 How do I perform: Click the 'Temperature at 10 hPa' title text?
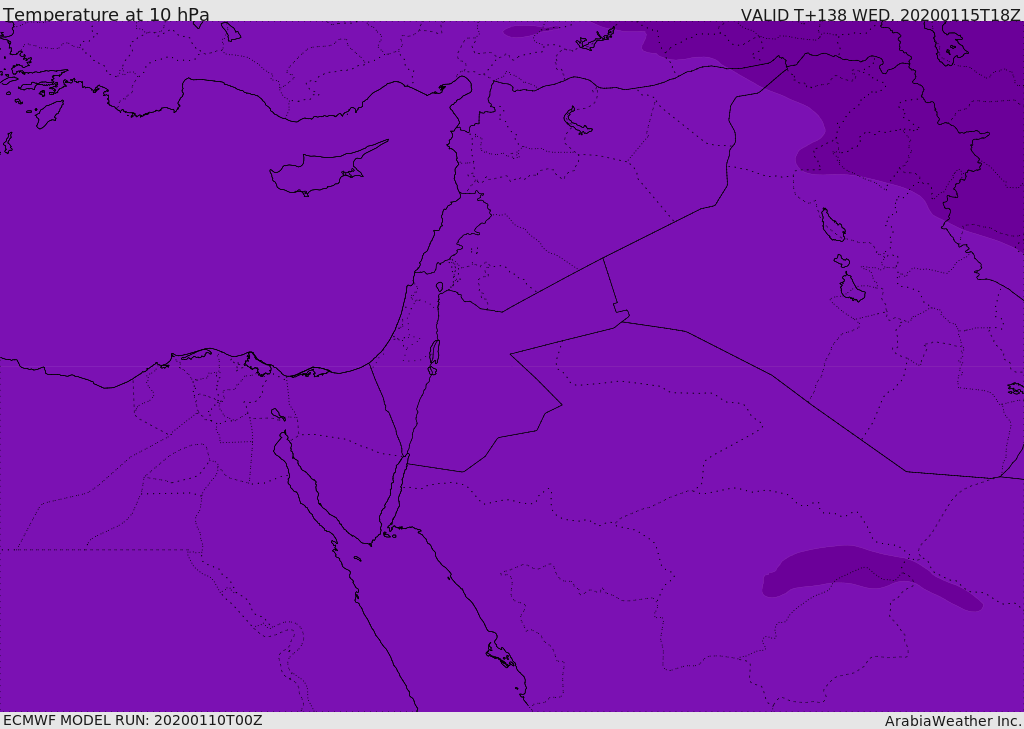(x=106, y=14)
